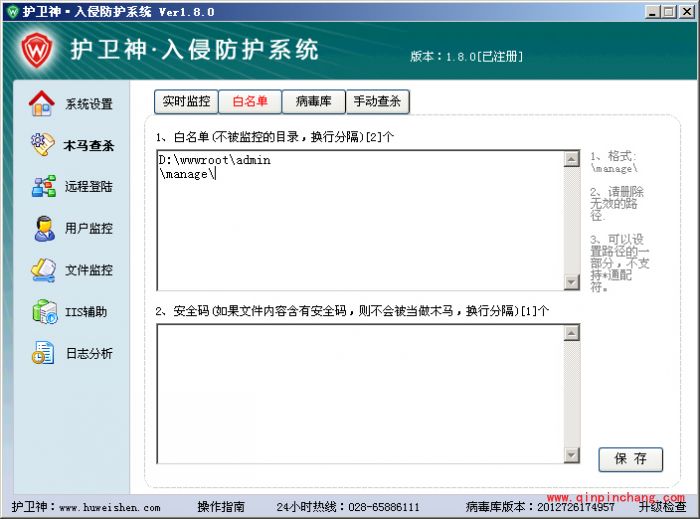Open the 病毒库 tab

click(x=314, y=102)
